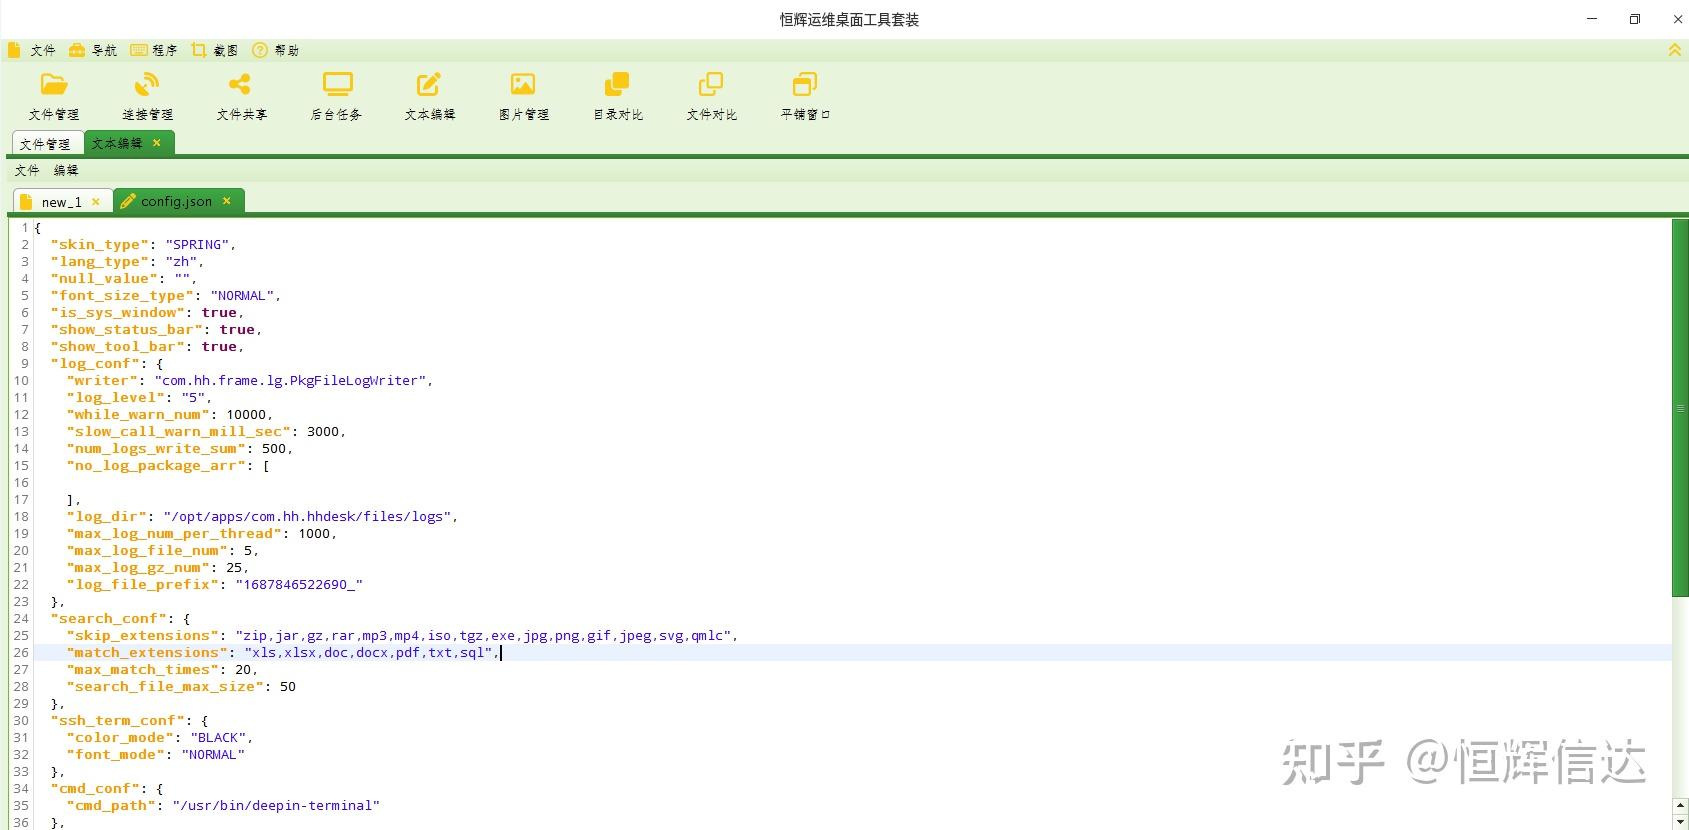Click the "log_level" key

pos(116,397)
